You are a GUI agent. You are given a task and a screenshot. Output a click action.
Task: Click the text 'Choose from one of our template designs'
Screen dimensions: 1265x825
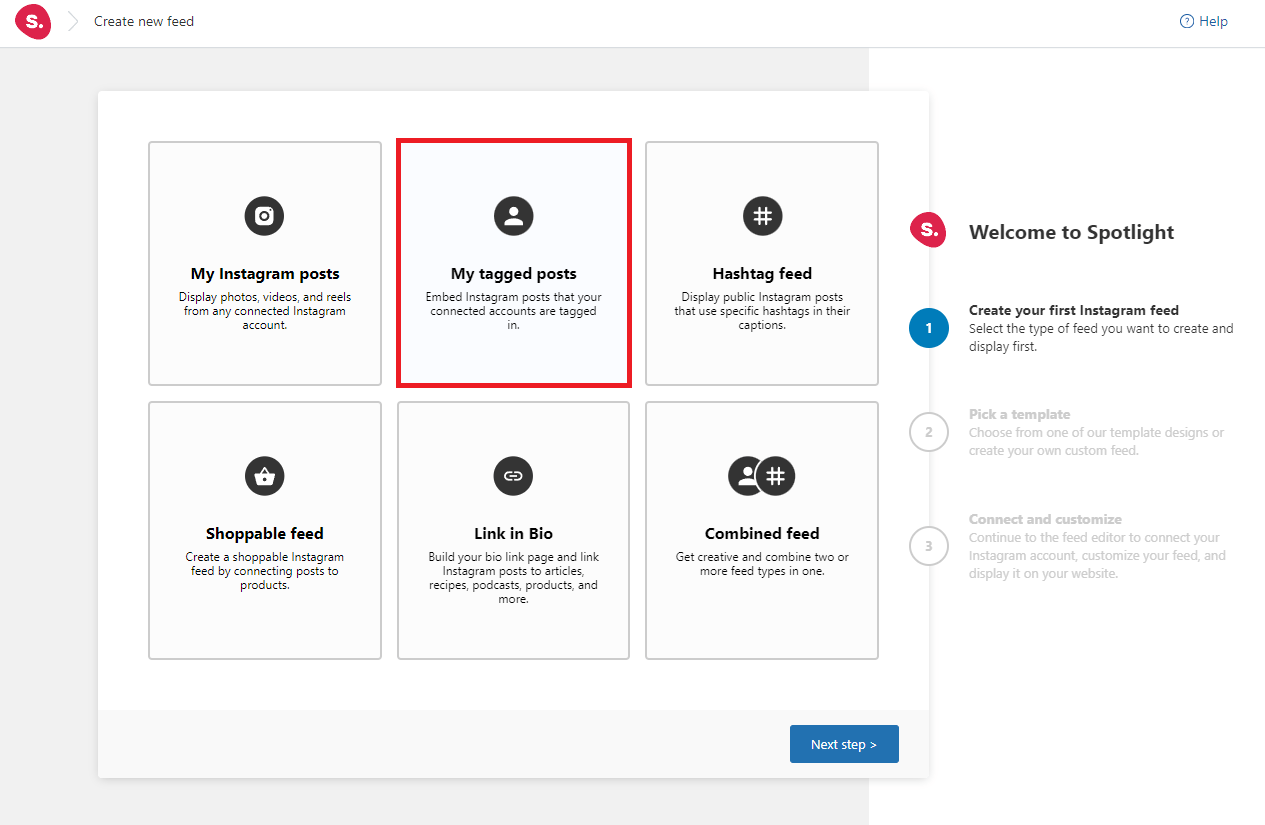pyautogui.click(x=1096, y=442)
